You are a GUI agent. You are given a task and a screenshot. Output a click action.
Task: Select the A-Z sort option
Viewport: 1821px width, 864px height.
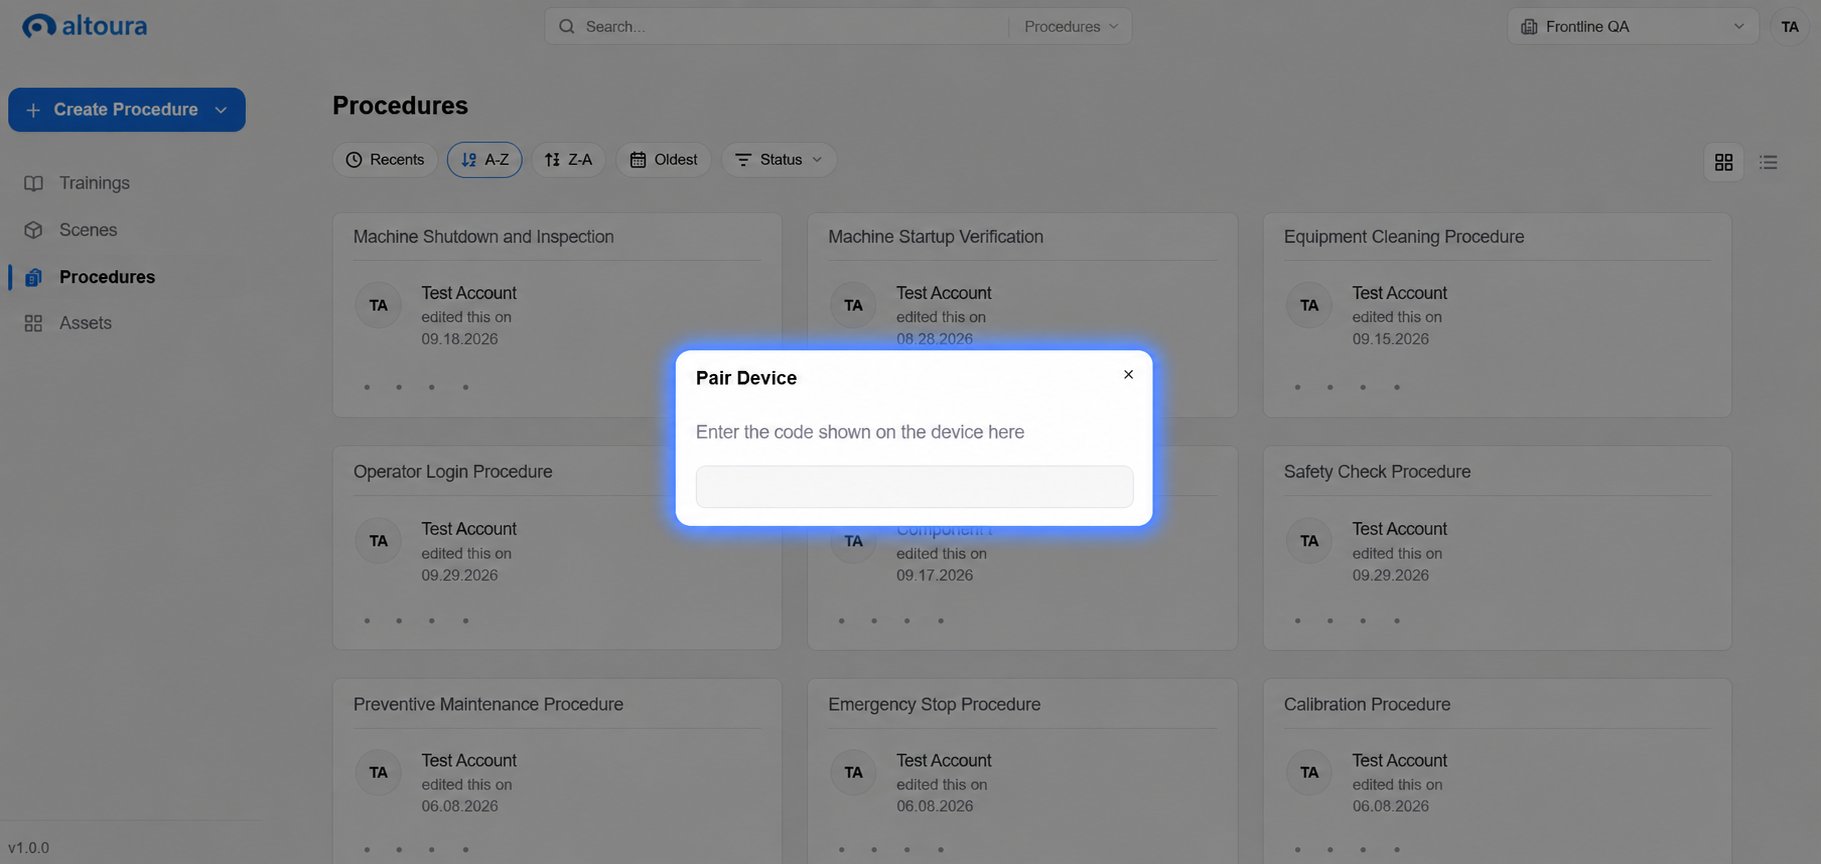(484, 160)
